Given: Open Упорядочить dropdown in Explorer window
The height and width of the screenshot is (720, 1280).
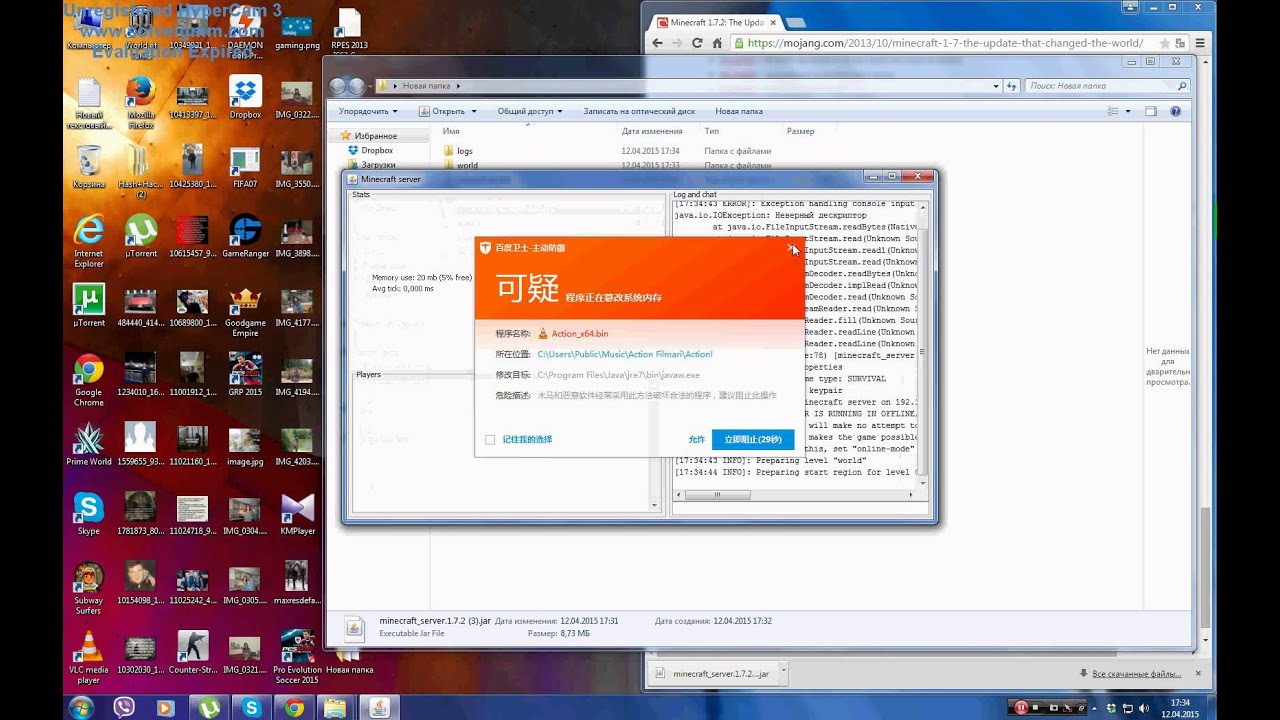Looking at the screenshot, I should (367, 111).
